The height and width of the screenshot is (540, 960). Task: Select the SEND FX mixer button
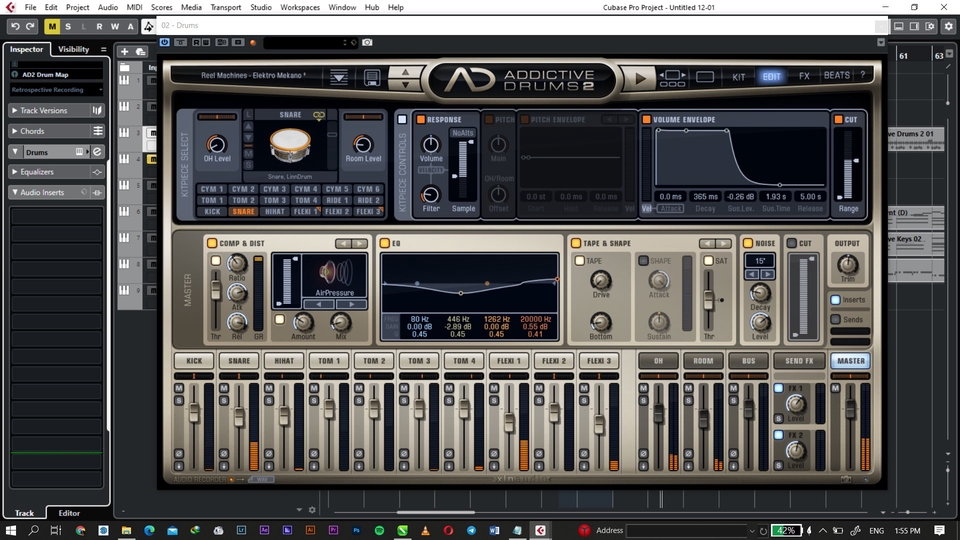[799, 361]
